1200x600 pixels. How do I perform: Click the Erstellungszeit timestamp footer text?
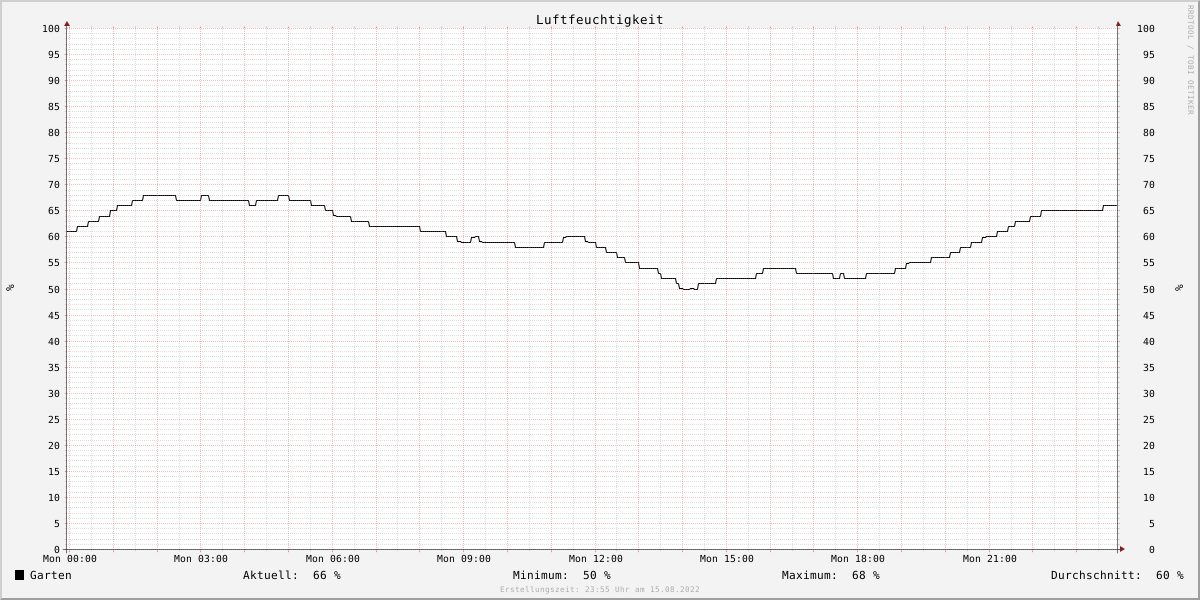coord(600,590)
